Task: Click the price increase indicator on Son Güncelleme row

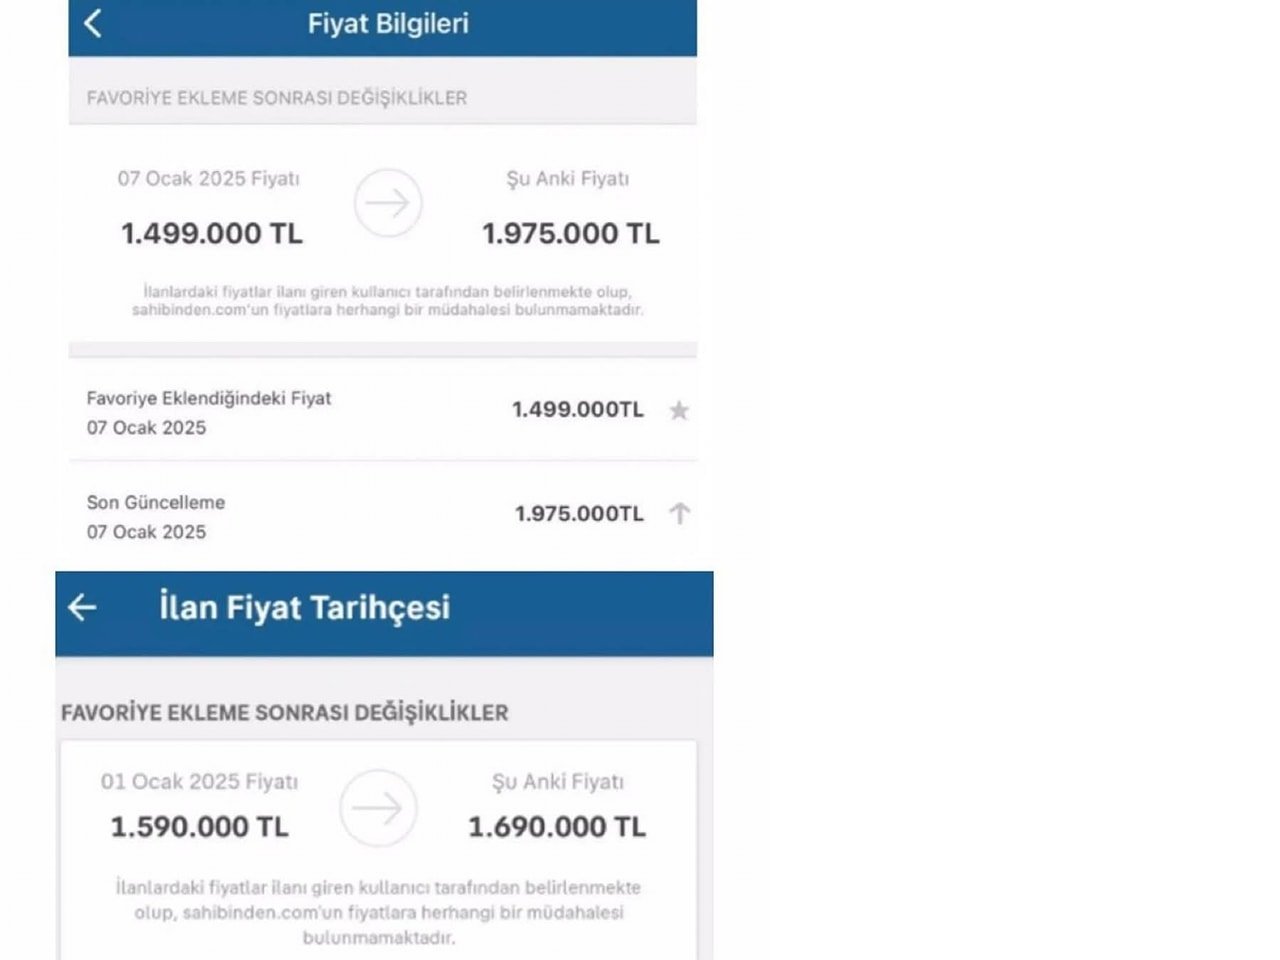Action: 681,513
